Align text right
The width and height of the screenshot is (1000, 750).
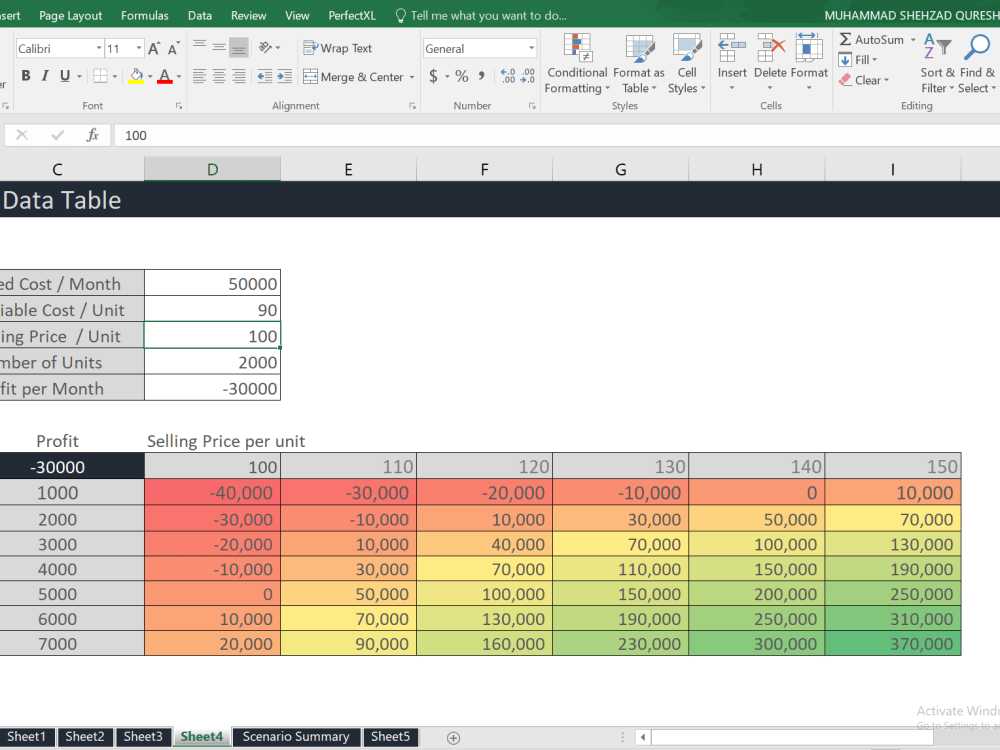pos(239,77)
